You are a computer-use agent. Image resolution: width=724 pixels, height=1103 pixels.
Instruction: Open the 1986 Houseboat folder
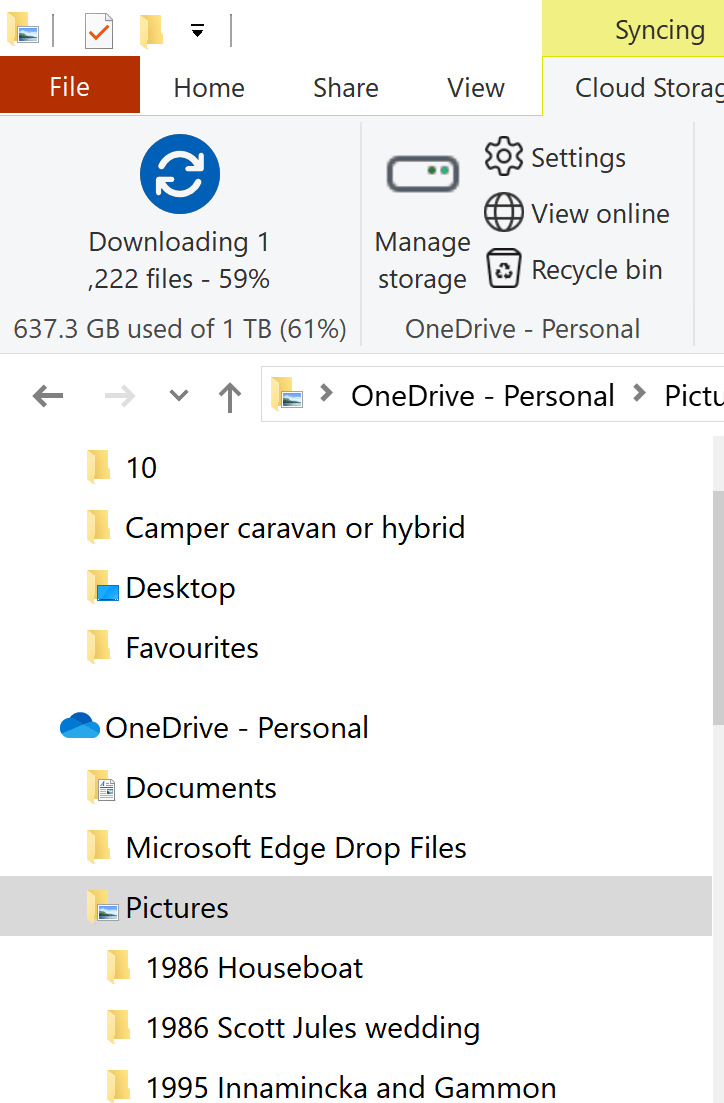pos(254,967)
